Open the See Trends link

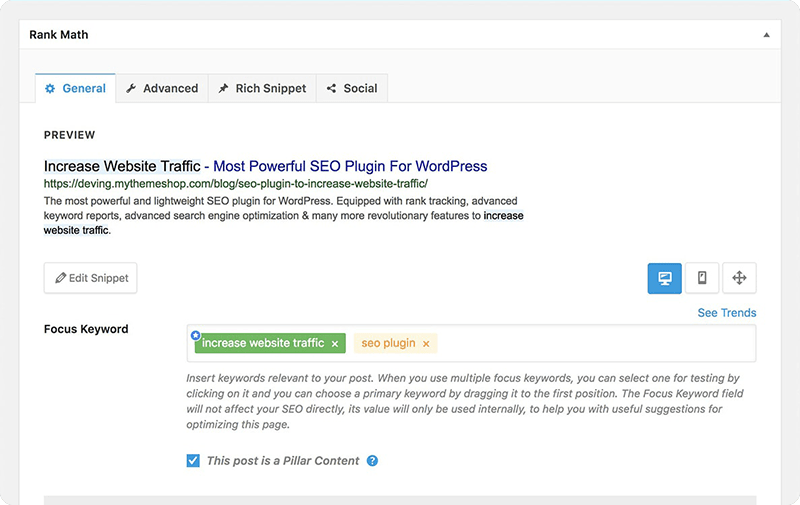pos(727,313)
